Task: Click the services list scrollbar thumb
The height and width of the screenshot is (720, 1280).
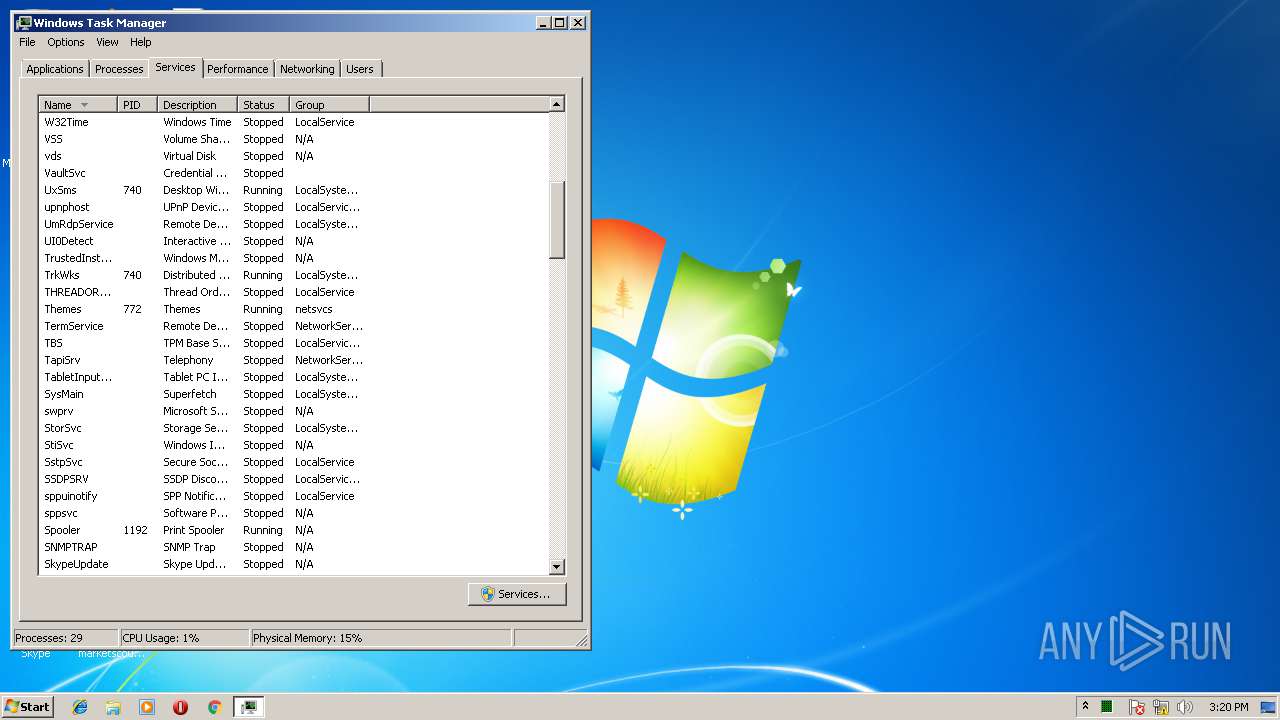Action: 557,220
